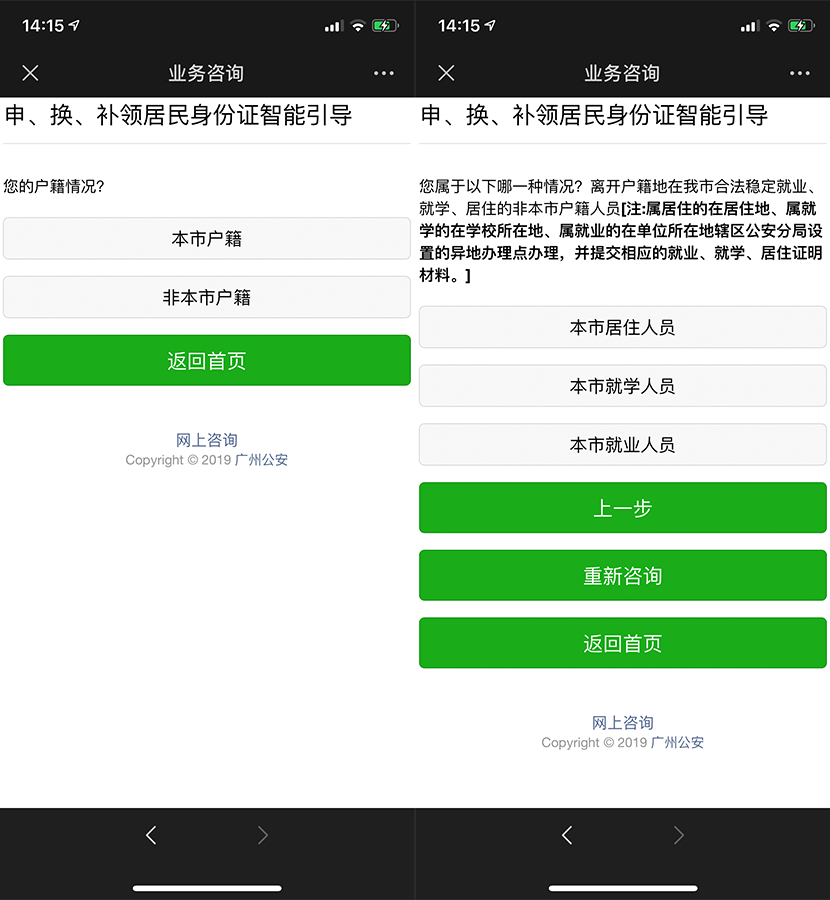830x900 pixels.
Task: Return to homepage via 返回首页 button
Action: (206, 360)
